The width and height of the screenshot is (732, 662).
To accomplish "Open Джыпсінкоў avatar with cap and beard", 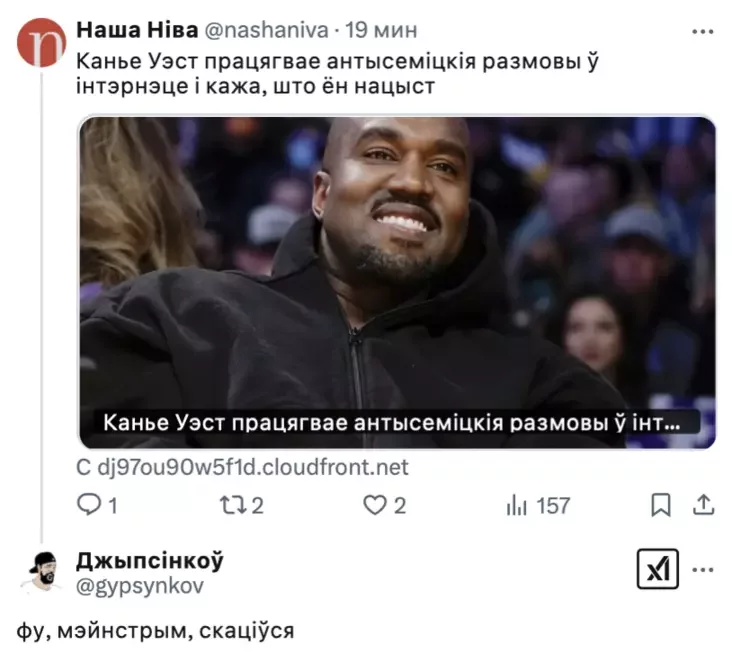I will pyautogui.click(x=43, y=572).
